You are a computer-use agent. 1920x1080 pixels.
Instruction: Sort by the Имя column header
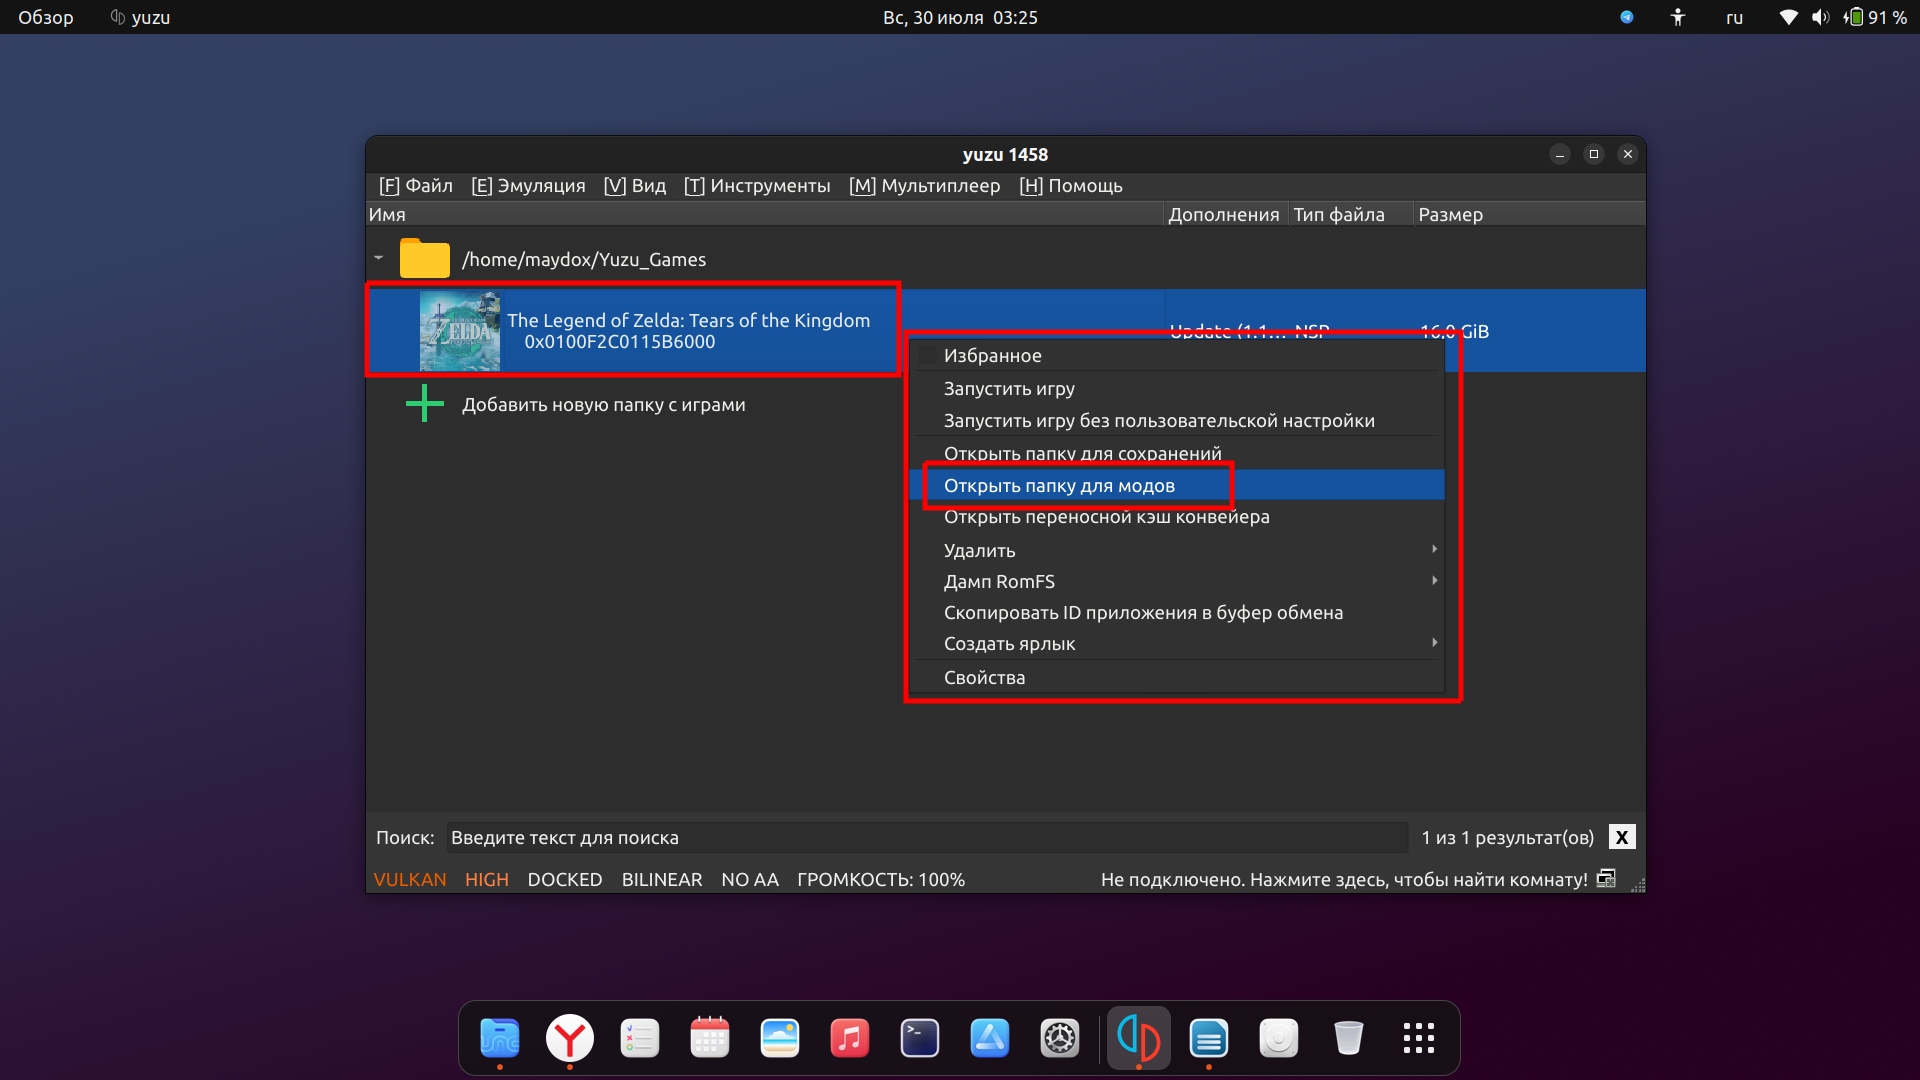pos(765,214)
